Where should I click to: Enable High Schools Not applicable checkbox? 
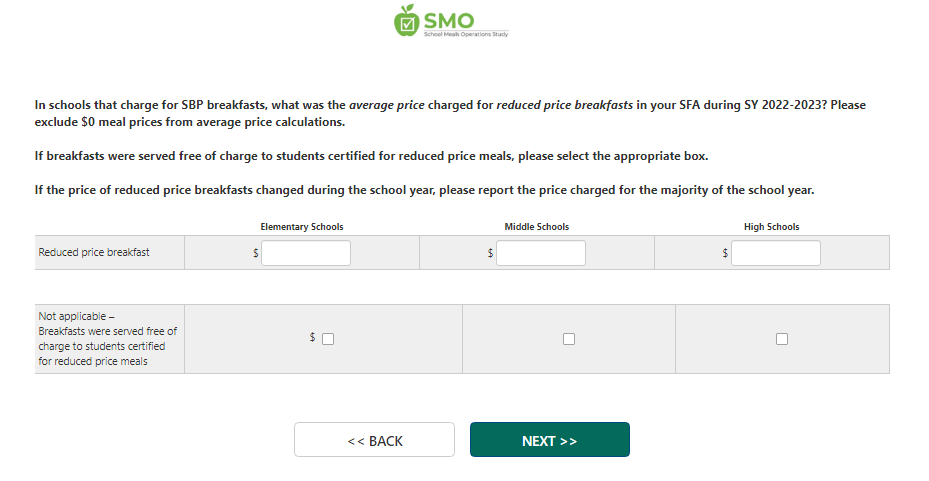(782, 339)
